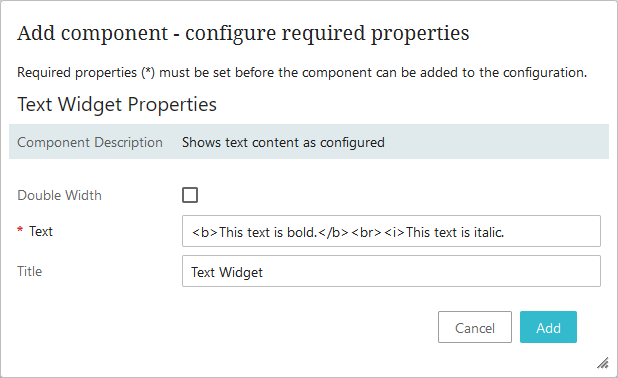Enable the Double Width checkbox

click(x=190, y=195)
